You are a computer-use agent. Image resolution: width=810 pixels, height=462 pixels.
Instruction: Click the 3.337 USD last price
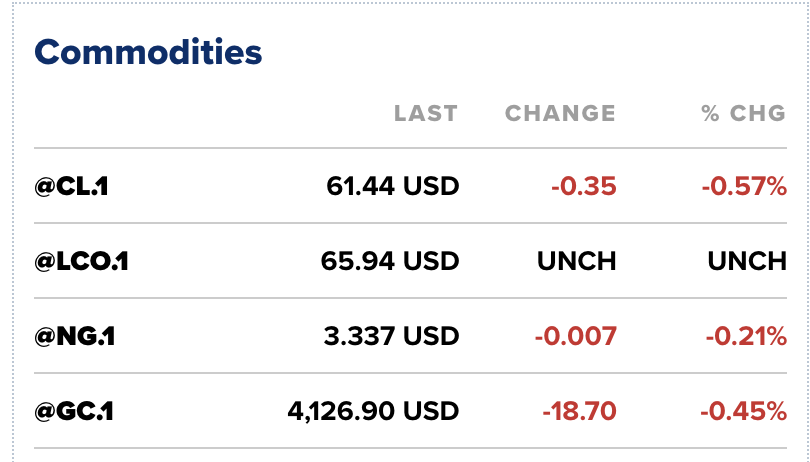pos(391,336)
